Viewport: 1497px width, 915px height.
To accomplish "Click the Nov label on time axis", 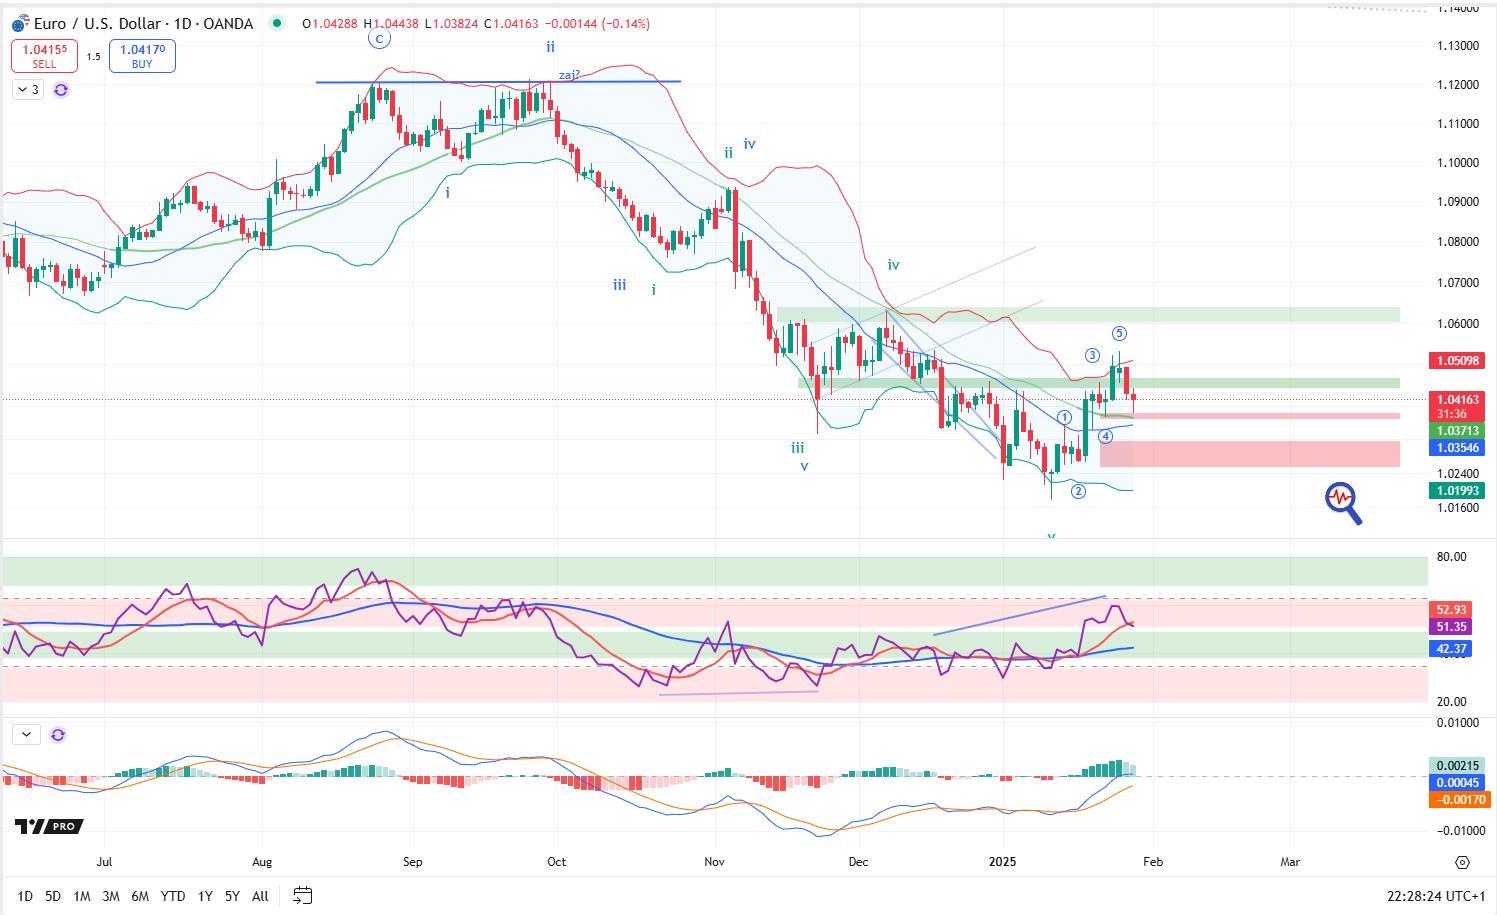I will [714, 861].
